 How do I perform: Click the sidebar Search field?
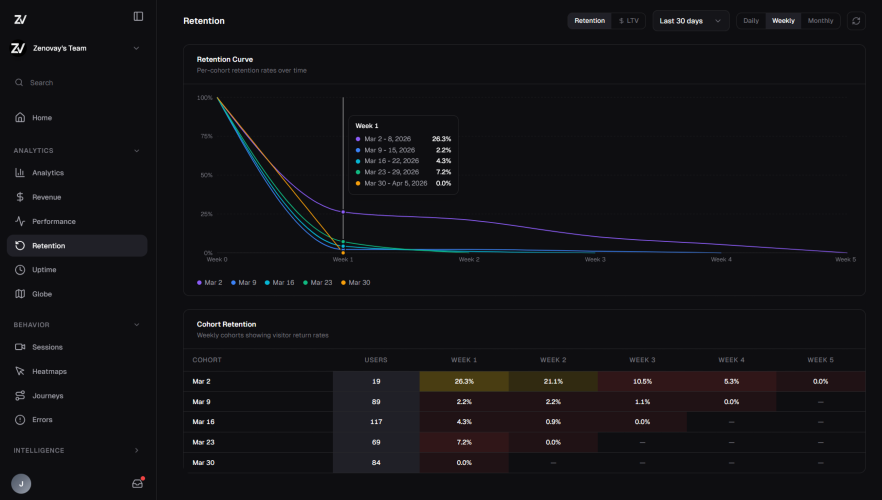click(x=76, y=83)
